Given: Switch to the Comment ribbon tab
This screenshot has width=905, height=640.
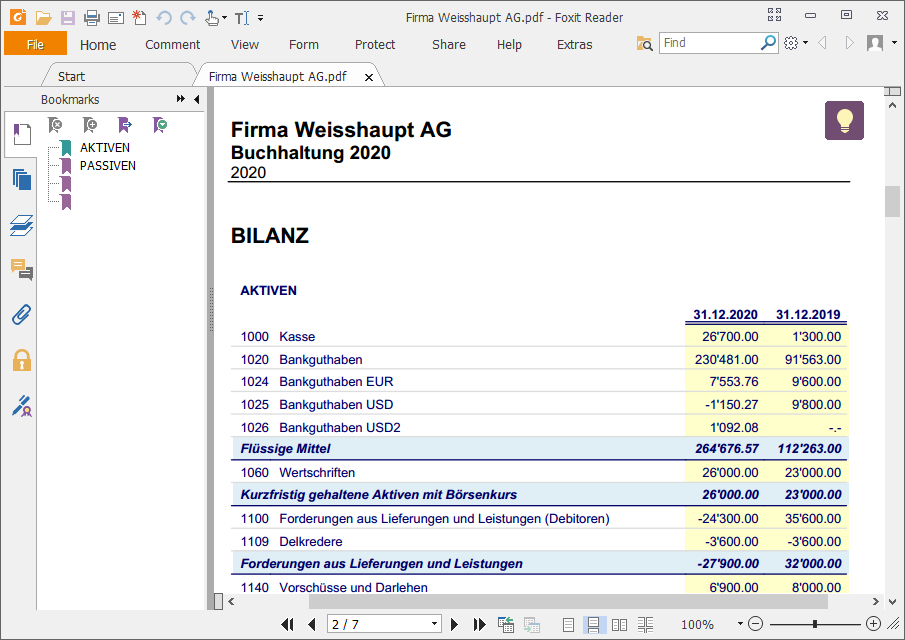Looking at the screenshot, I should pos(172,44).
